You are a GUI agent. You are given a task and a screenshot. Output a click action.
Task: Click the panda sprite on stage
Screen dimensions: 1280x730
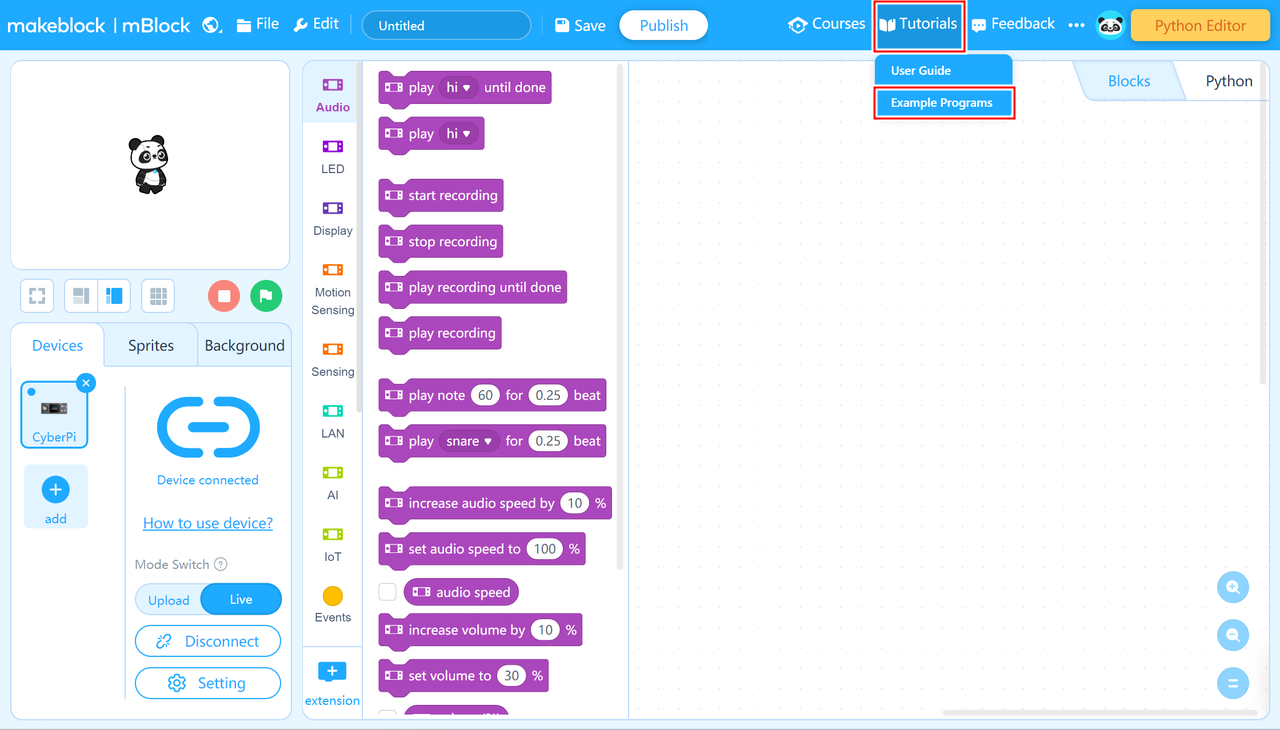point(149,164)
